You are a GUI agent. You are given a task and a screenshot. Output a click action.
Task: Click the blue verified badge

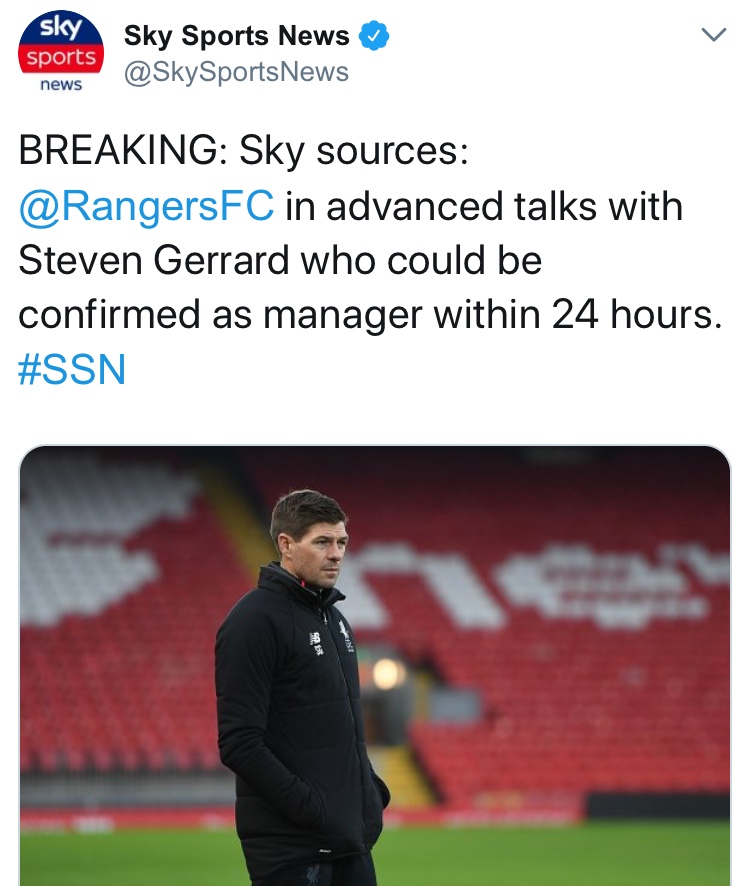point(374,37)
